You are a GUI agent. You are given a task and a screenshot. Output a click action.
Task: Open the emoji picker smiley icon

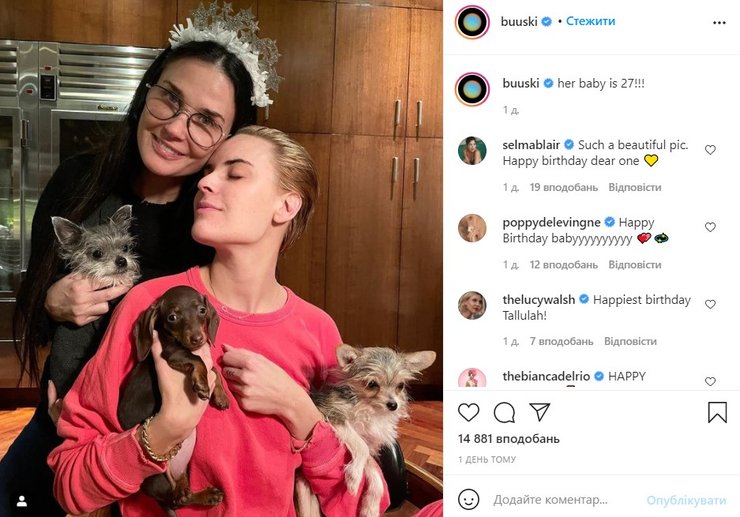[x=468, y=499]
